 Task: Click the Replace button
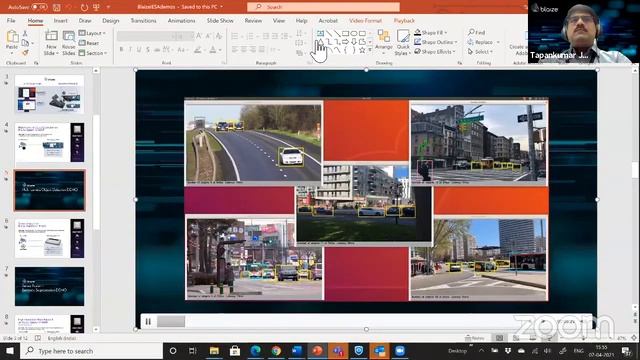pos(480,42)
